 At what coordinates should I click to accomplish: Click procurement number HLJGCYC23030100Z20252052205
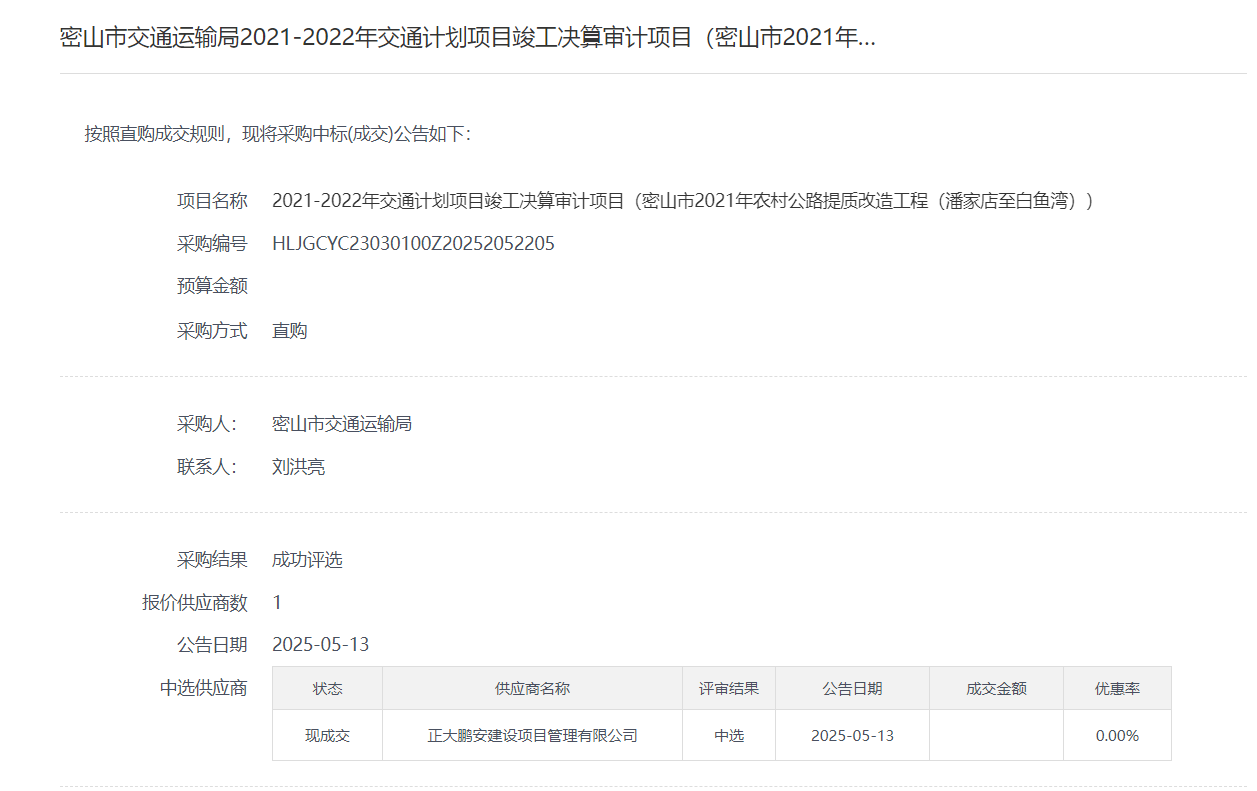click(413, 244)
